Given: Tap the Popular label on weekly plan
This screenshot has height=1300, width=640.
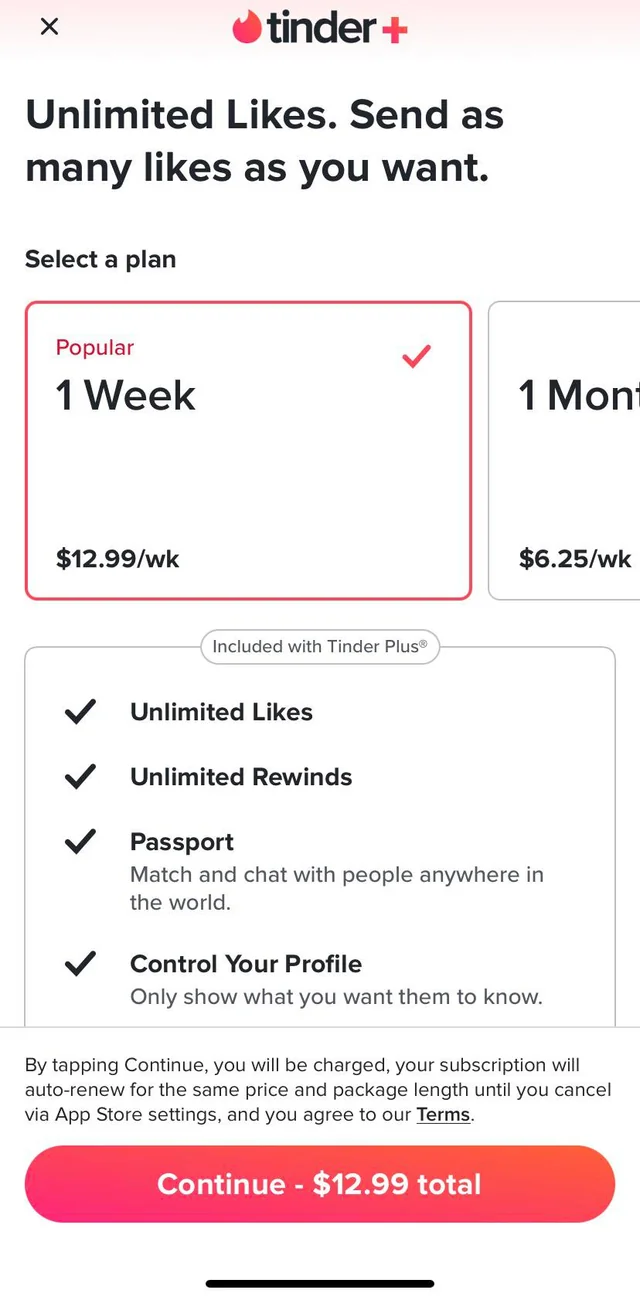Looking at the screenshot, I should (95, 348).
